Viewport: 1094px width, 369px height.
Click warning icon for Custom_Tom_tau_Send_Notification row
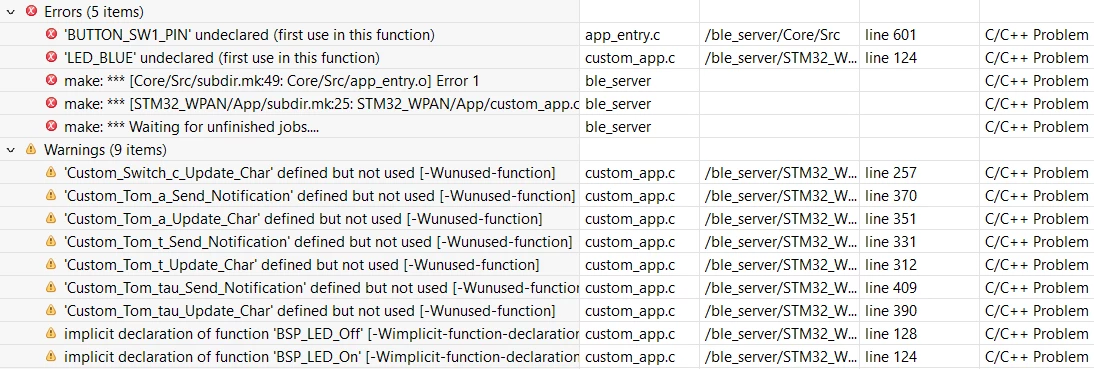click(x=50, y=287)
